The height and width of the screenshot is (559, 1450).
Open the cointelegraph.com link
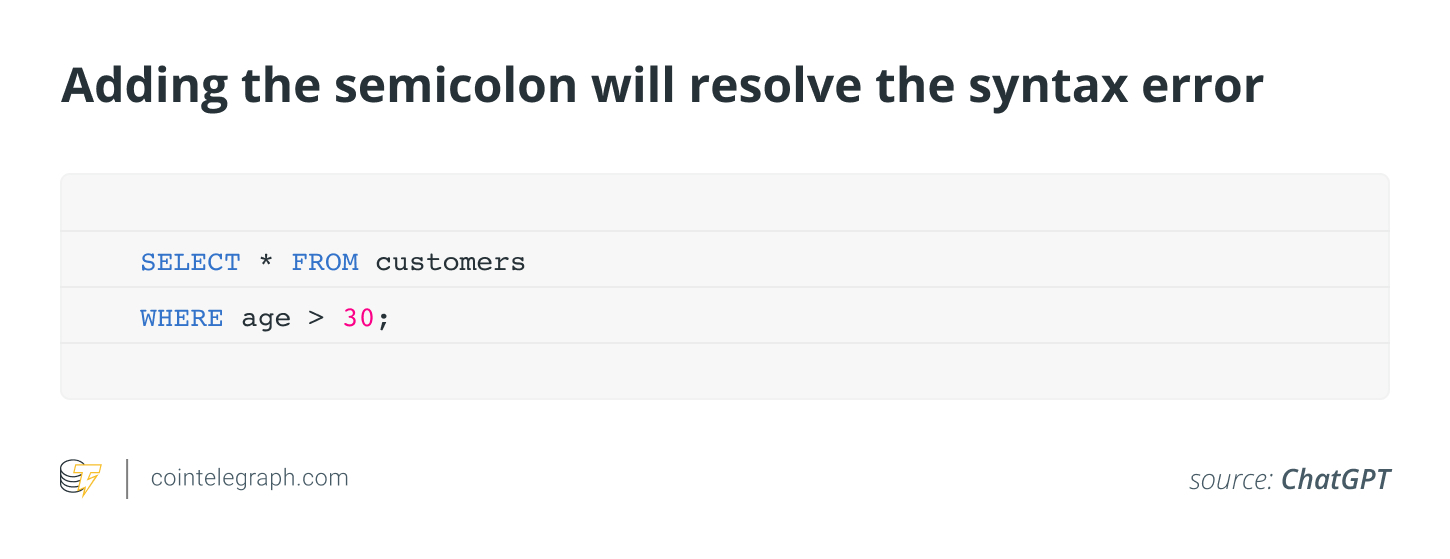tap(249, 478)
